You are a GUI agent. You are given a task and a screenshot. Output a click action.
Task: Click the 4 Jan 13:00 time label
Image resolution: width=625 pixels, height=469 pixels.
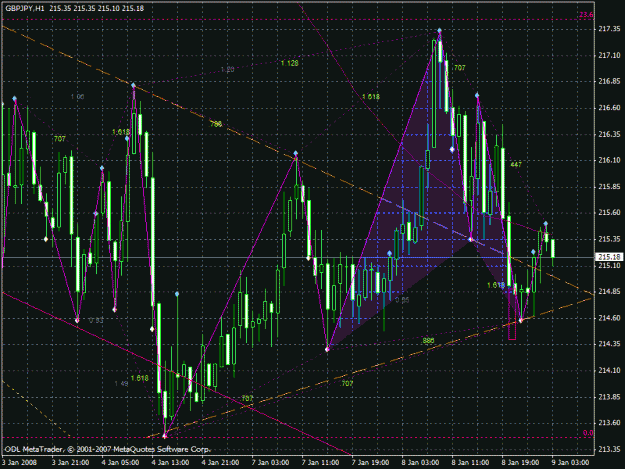170,462
